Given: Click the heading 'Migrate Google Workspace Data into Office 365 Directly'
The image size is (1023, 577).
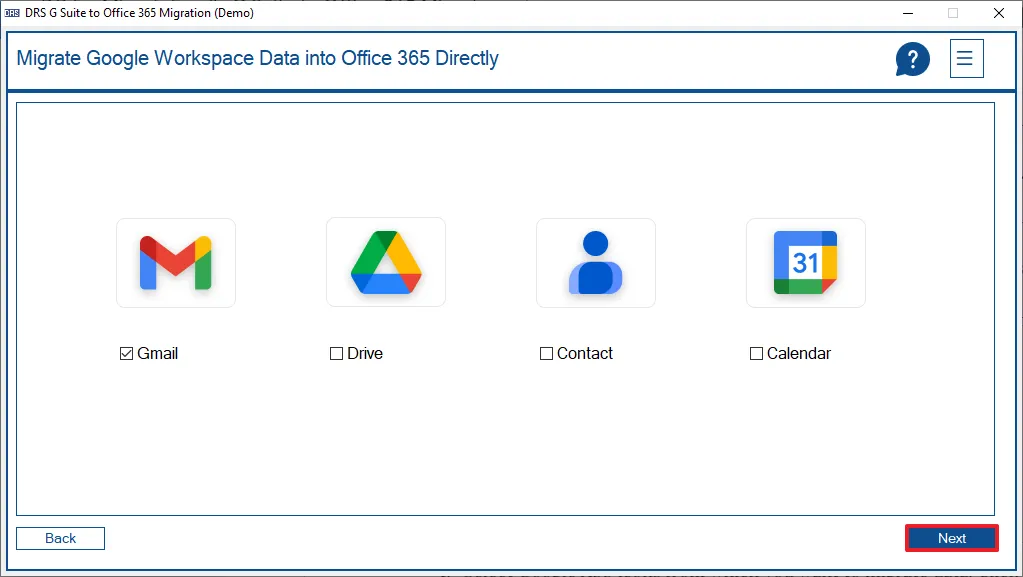Looking at the screenshot, I should tap(258, 58).
